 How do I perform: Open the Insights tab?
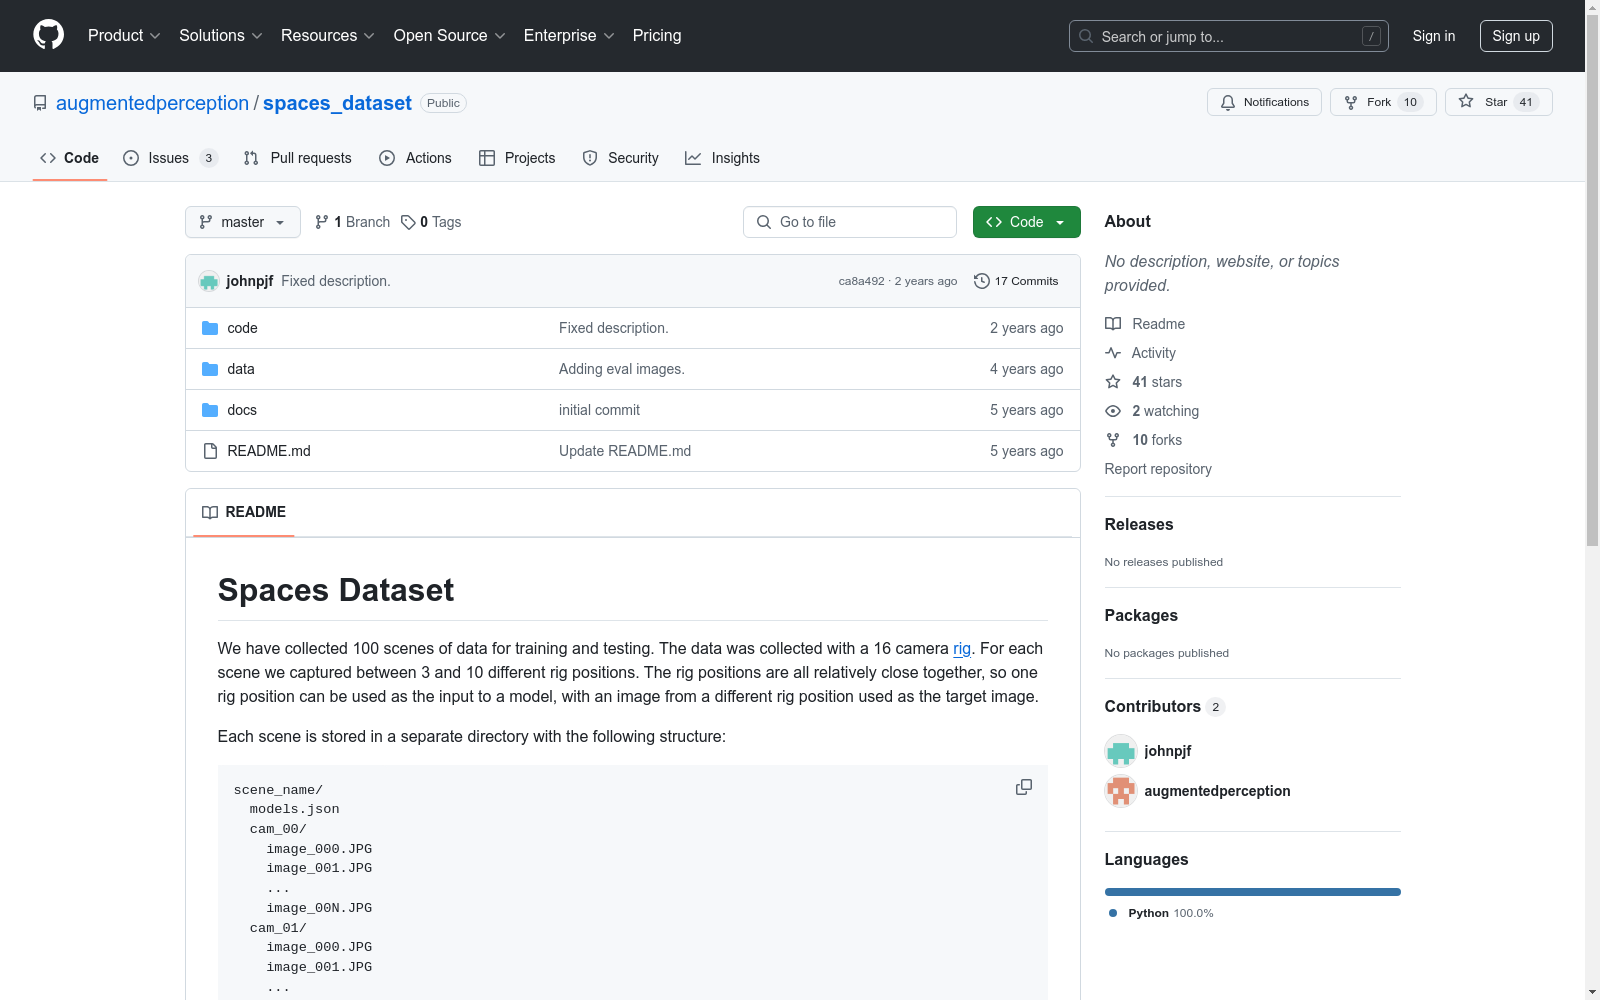[722, 158]
